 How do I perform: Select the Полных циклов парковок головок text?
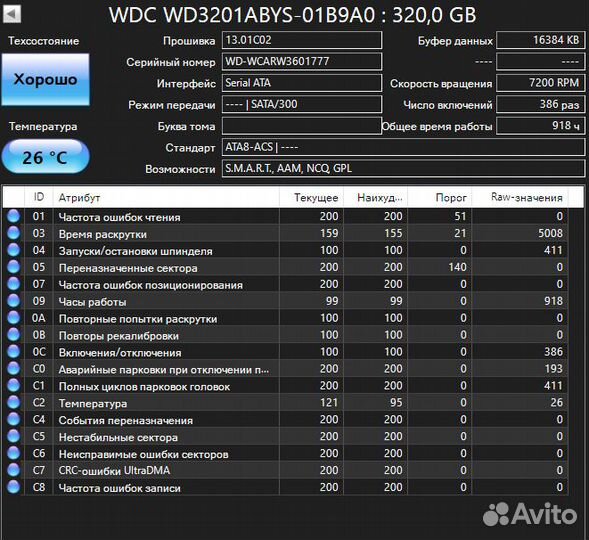[x=144, y=386]
